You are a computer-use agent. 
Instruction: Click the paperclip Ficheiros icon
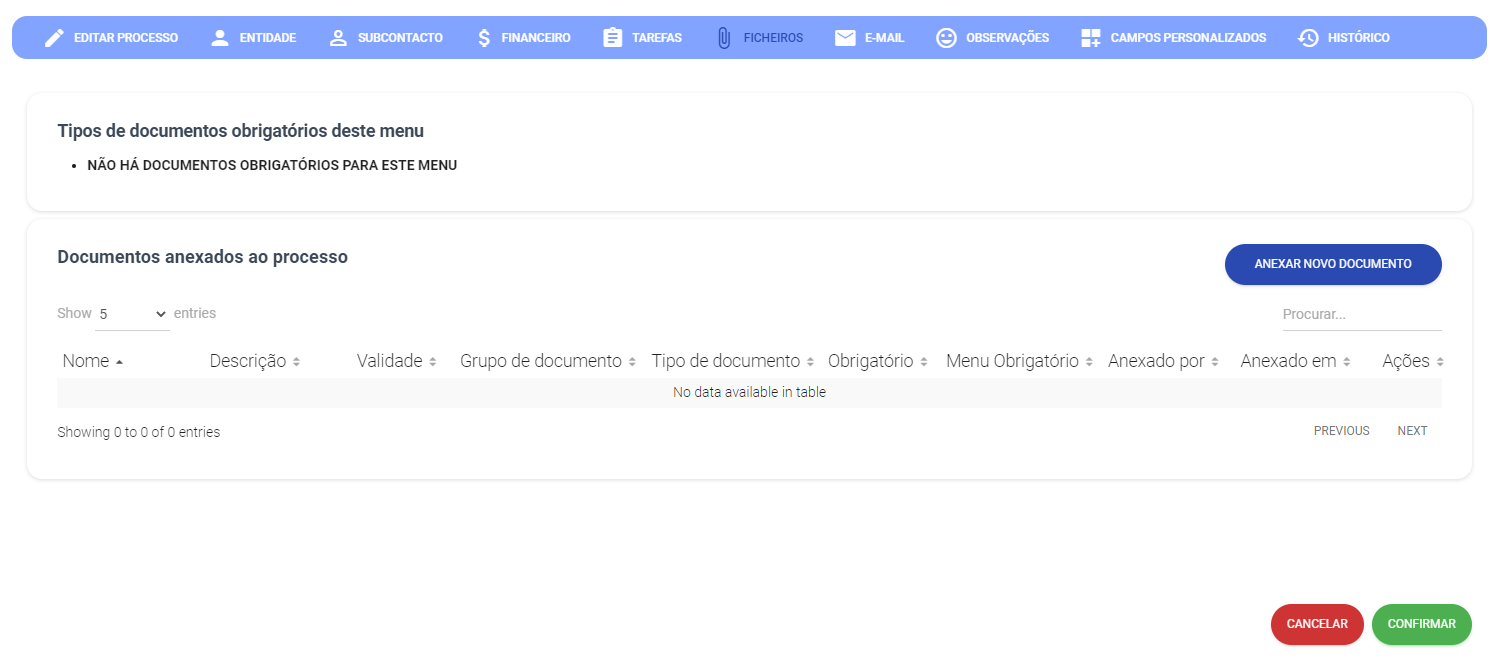pyautogui.click(x=724, y=38)
